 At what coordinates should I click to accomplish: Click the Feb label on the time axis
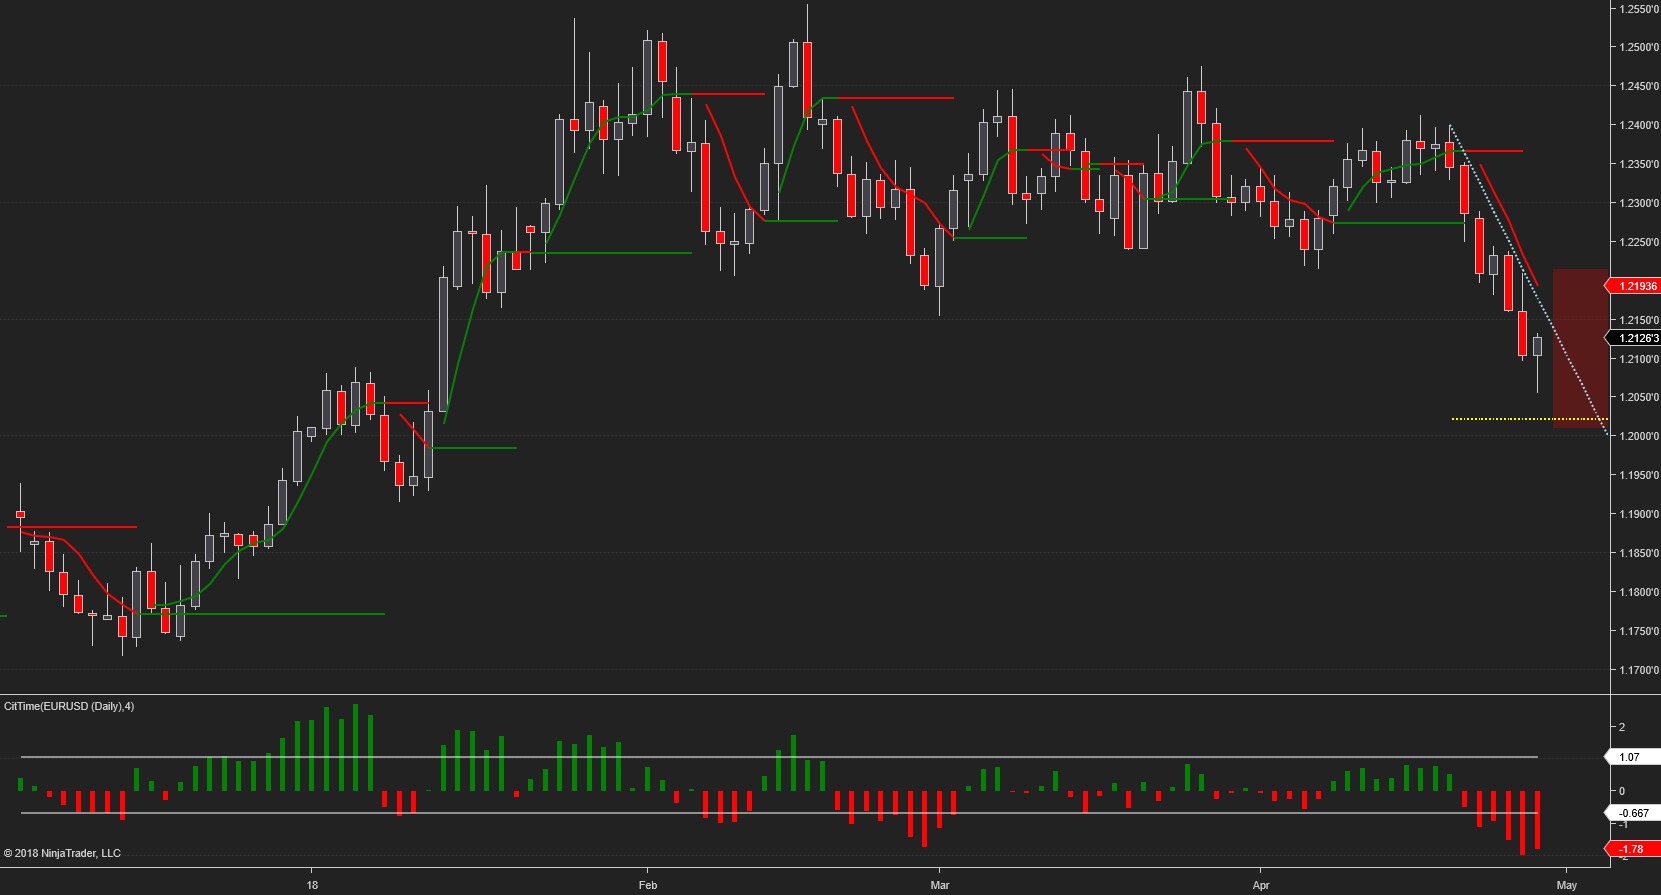tap(647, 885)
